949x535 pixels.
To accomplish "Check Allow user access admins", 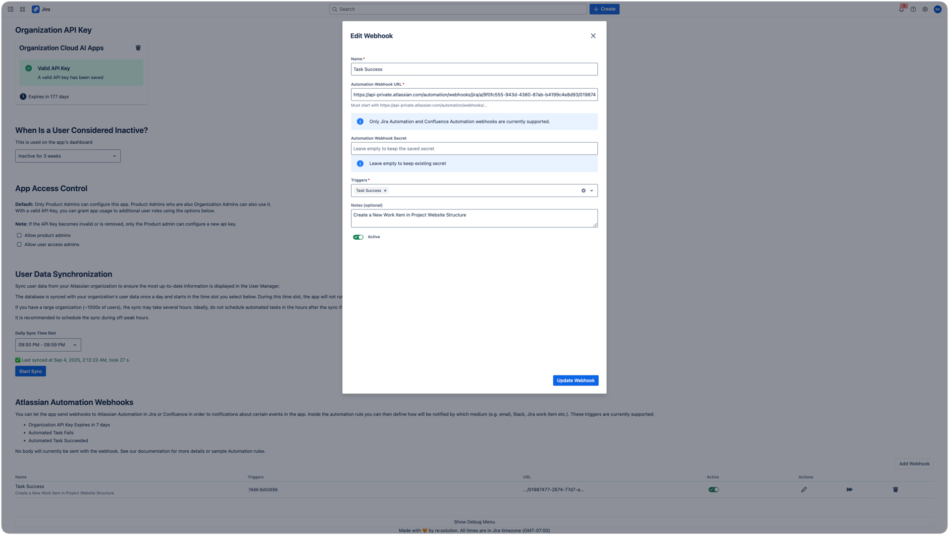I will pyautogui.click(x=19, y=245).
